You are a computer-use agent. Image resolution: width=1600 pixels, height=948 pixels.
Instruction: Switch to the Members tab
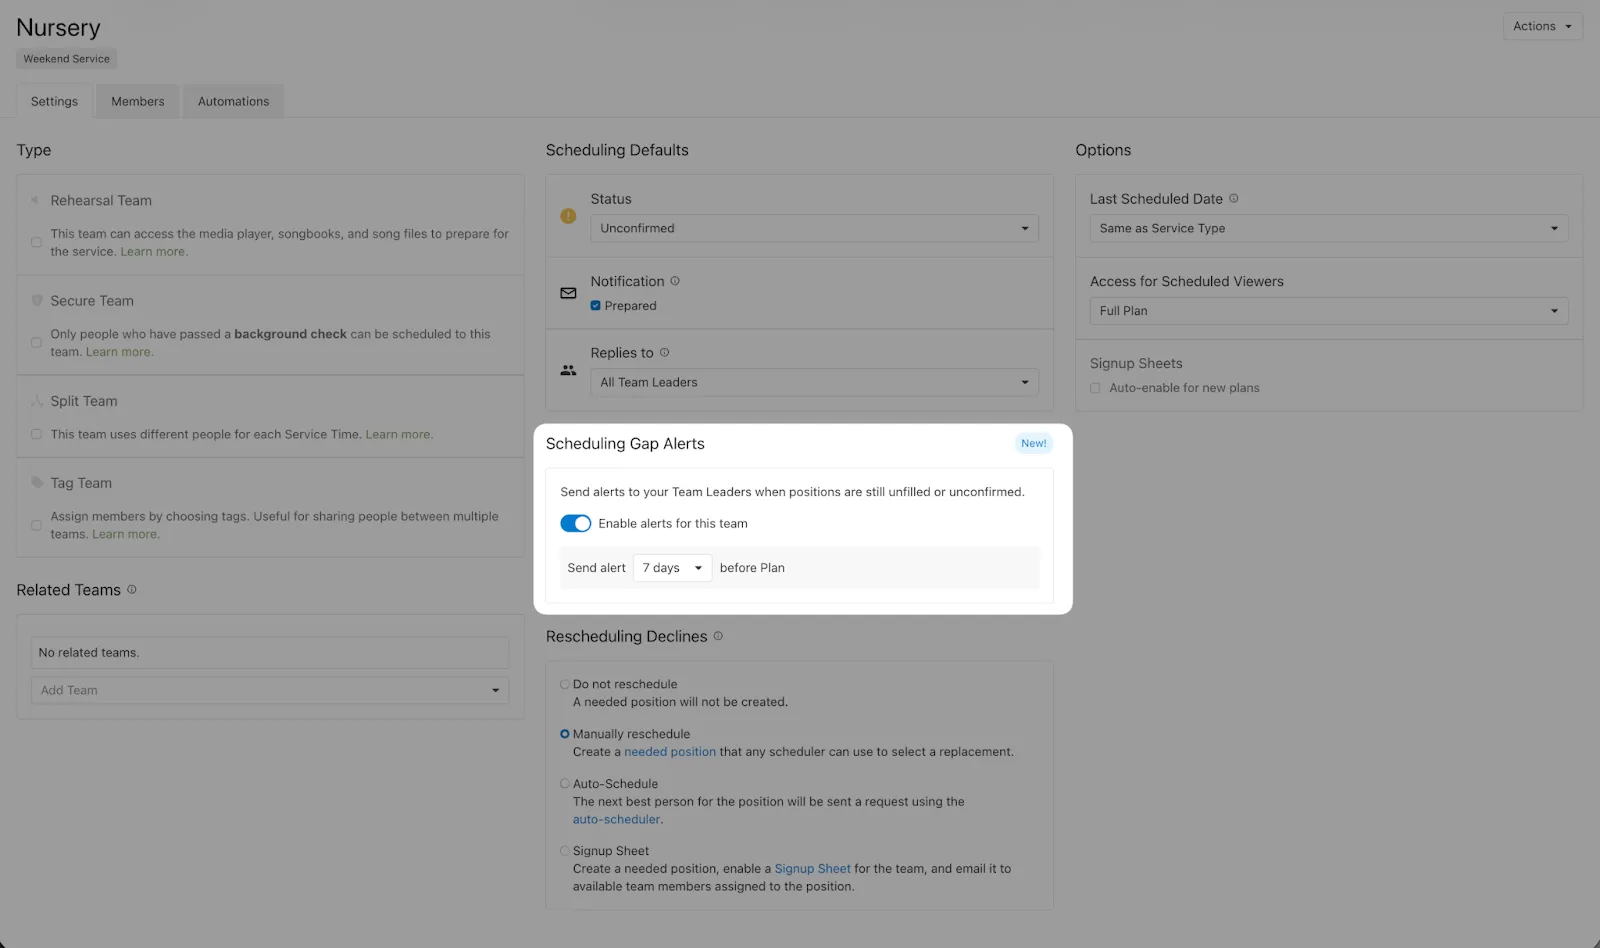[137, 101]
